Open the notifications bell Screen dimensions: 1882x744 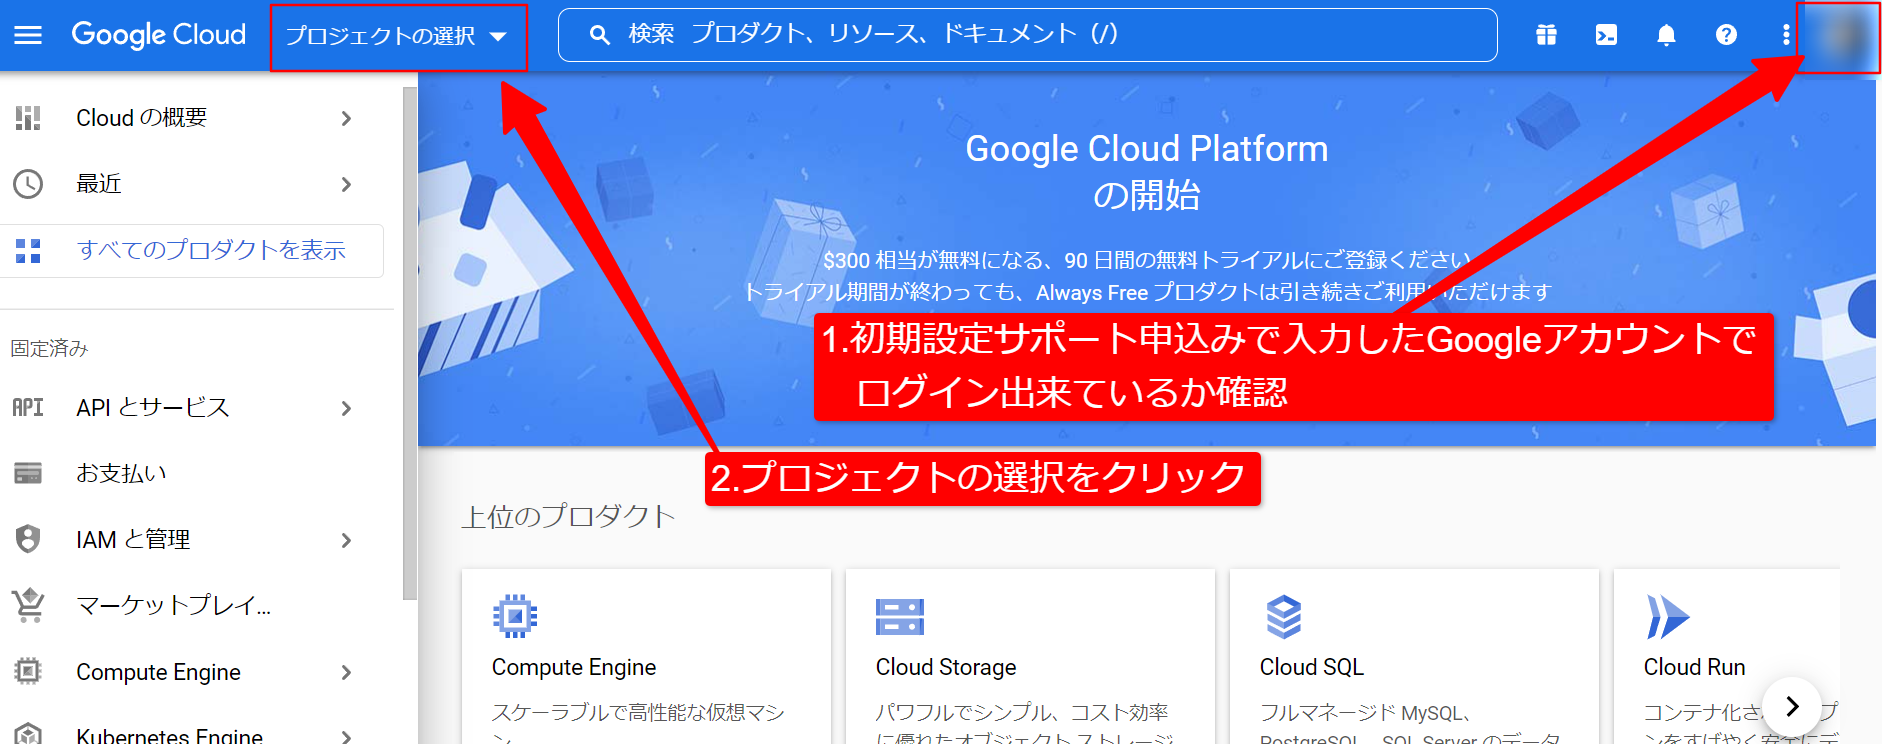tap(1666, 35)
